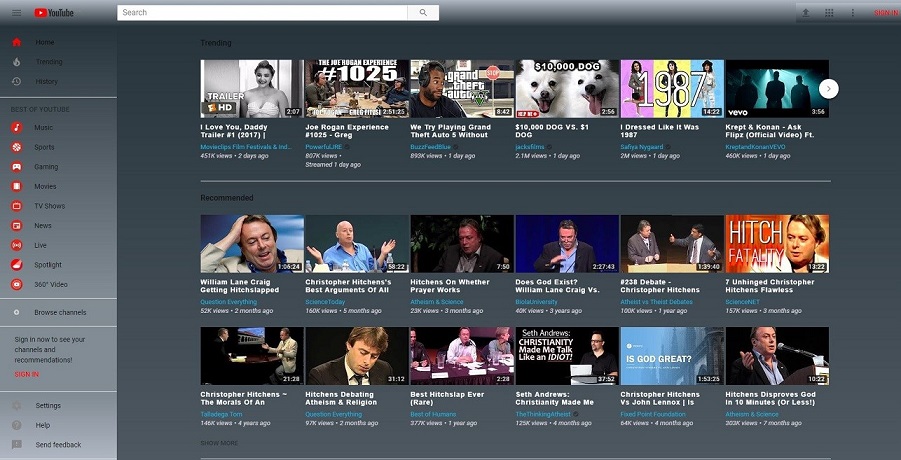Open IS GOD GREAT? video thumbnail
Screen dimensions: 901x460
672,355
